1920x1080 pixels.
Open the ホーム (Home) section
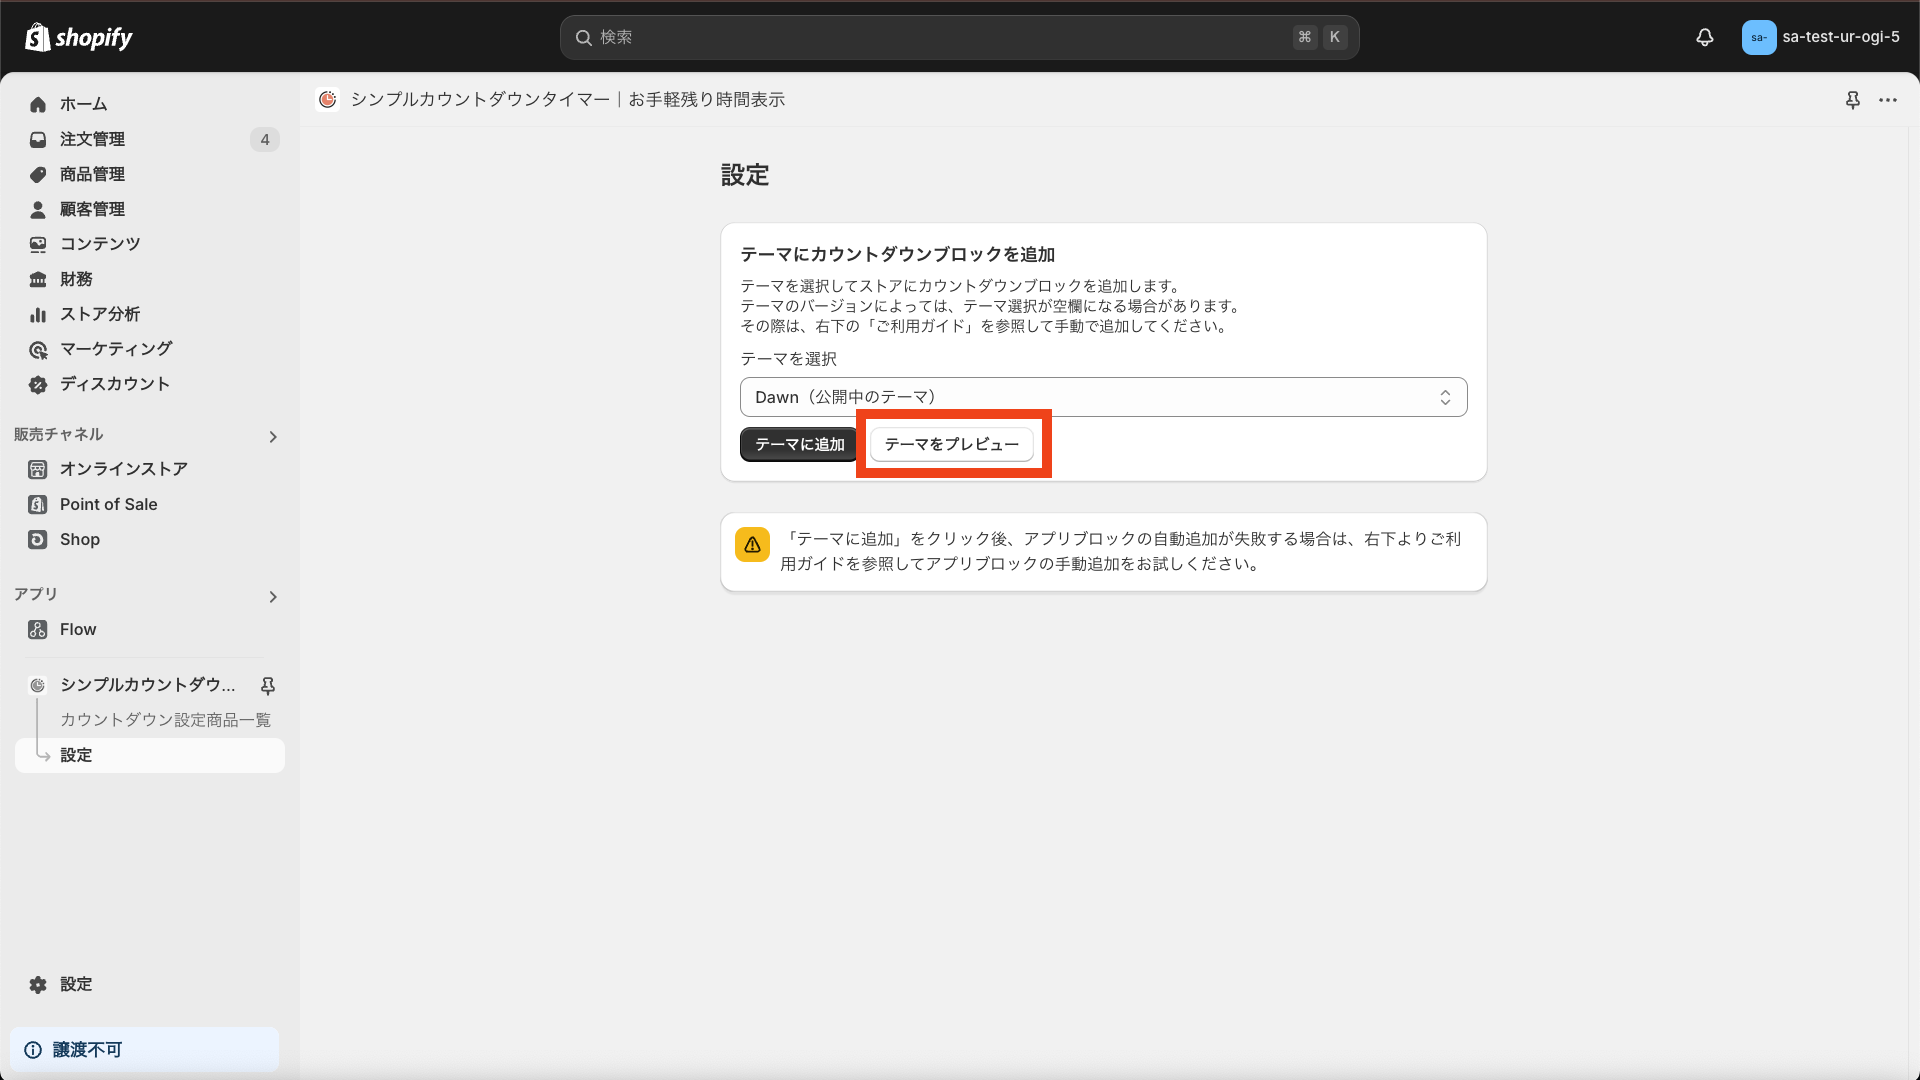(x=84, y=104)
